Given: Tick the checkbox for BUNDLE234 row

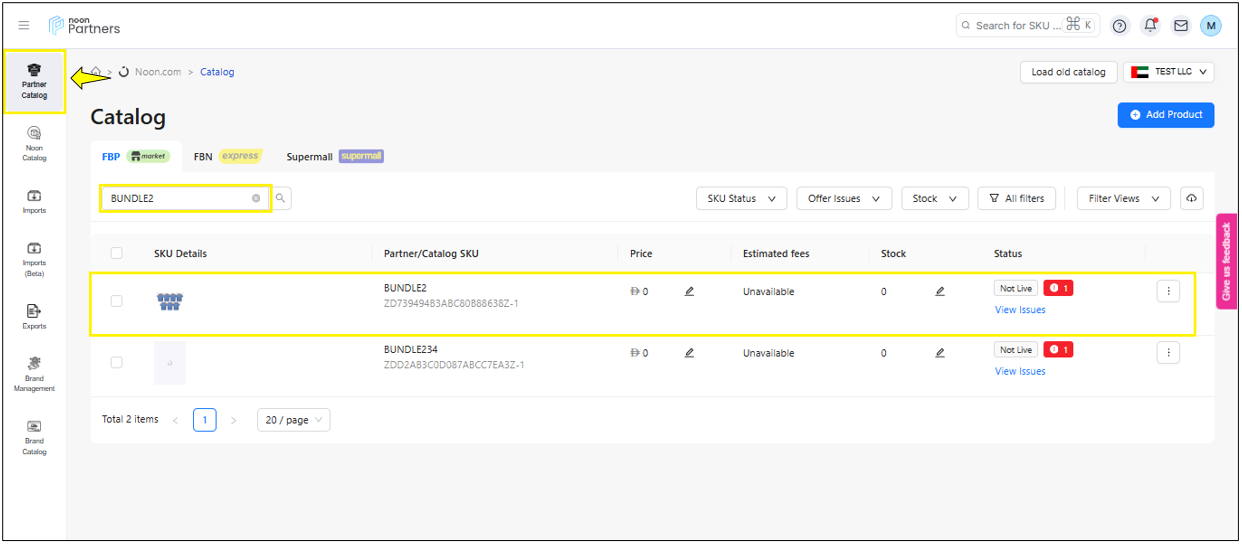Looking at the screenshot, I should pos(117,362).
